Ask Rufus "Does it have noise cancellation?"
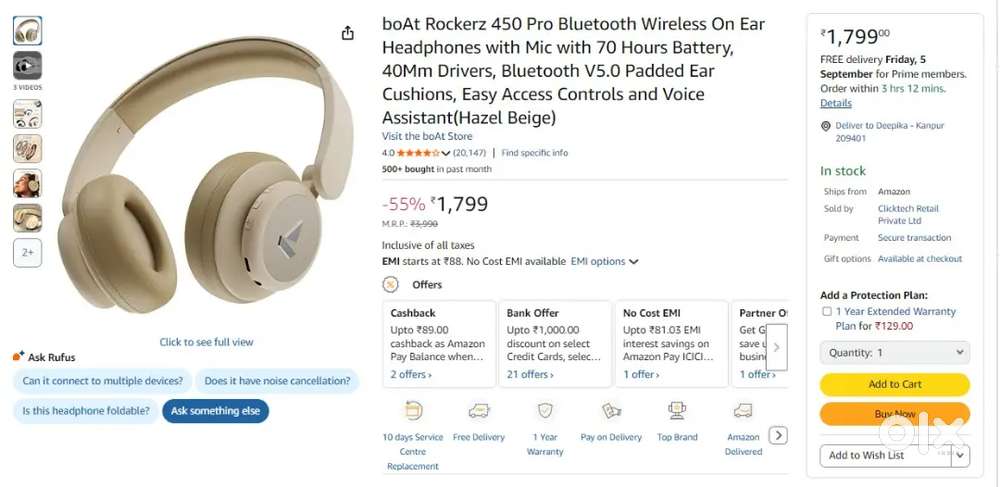 point(277,380)
